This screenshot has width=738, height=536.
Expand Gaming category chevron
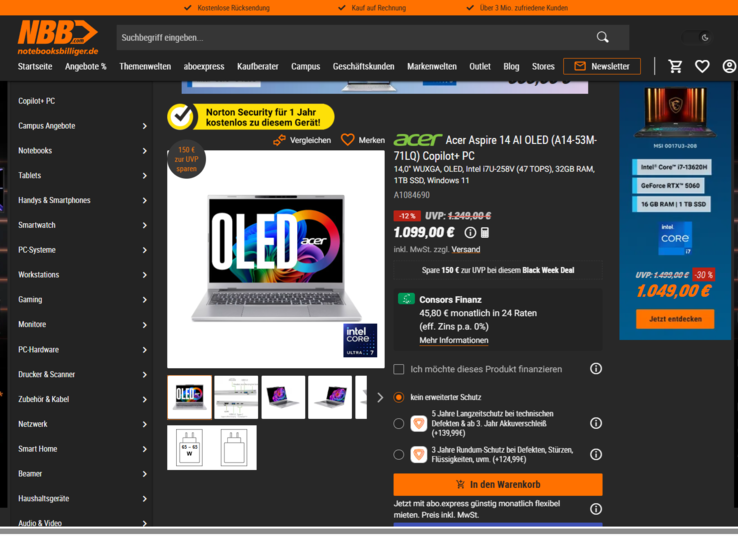(x=144, y=300)
